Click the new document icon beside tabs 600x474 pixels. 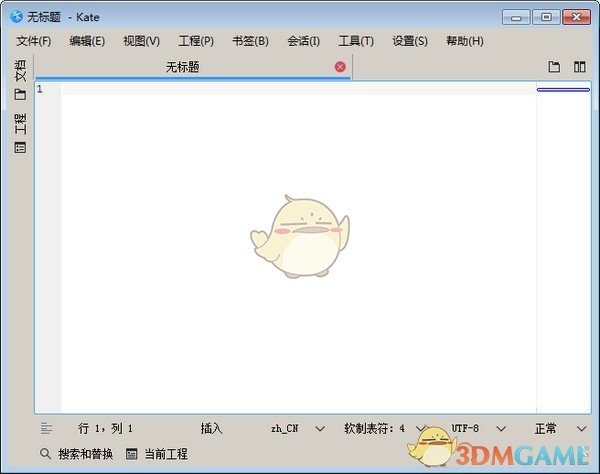coord(554,67)
